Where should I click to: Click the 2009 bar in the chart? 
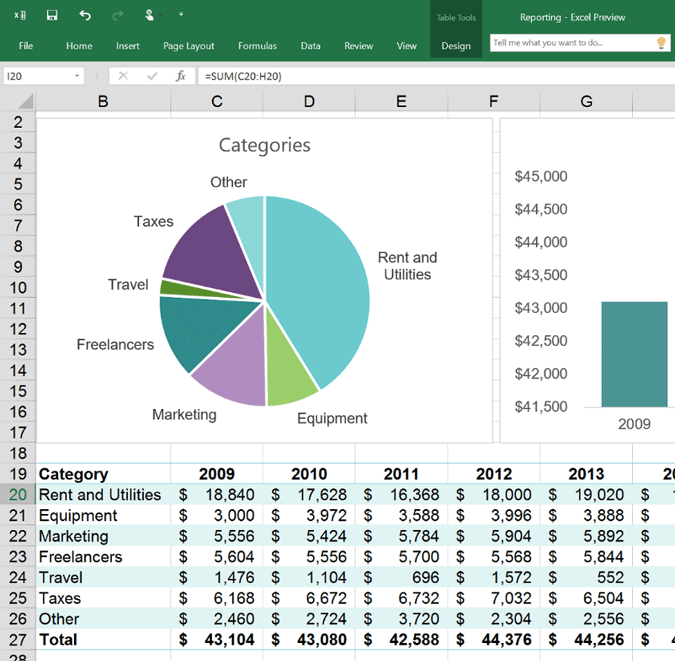634,354
